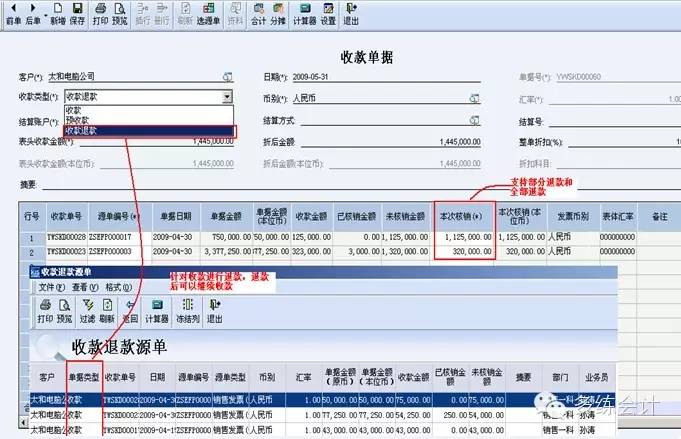The height and width of the screenshot is (439, 681).
Task: Save the receipt with 保存
Action: pos(77,14)
